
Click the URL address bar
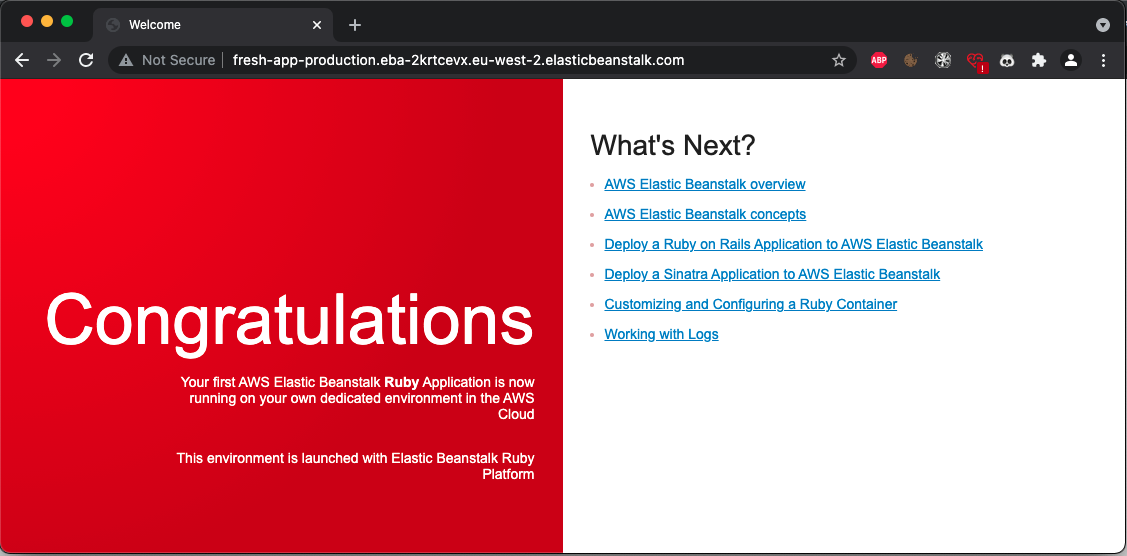[500, 60]
